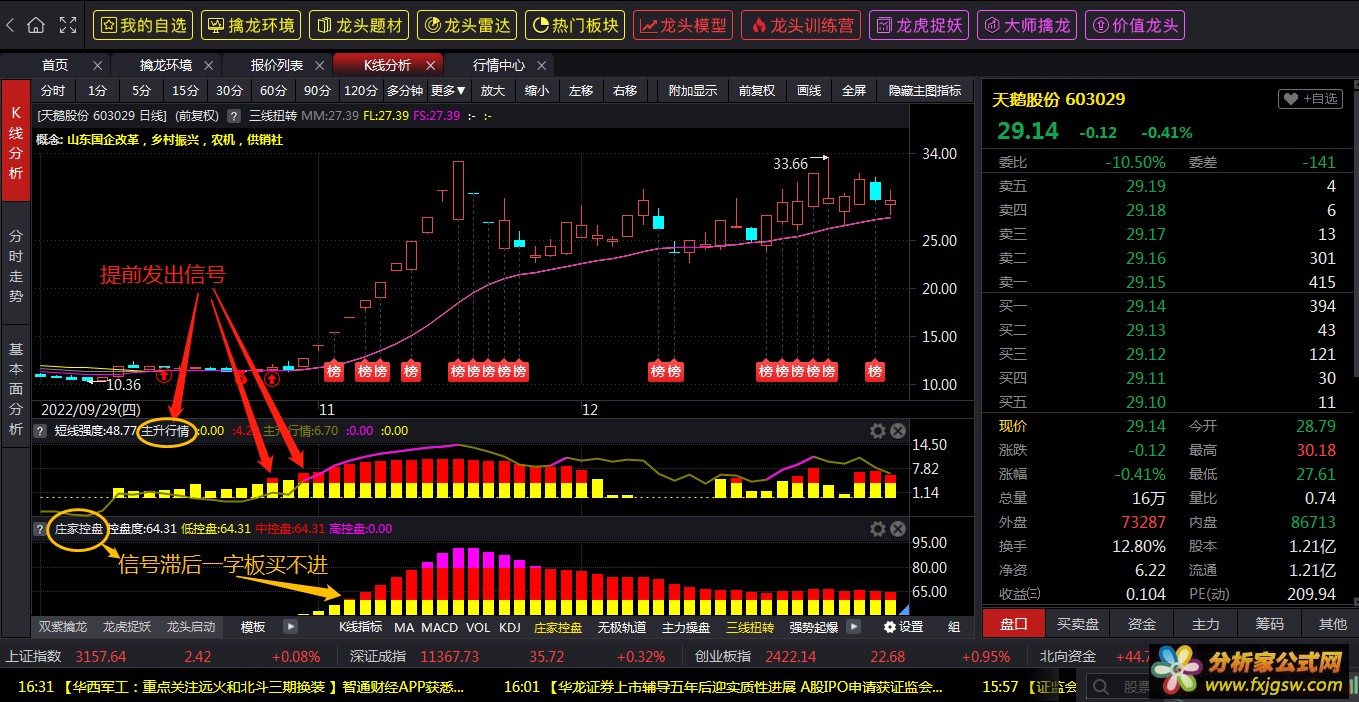
Task: Open 大师擒龙 module
Action: [x=1027, y=25]
